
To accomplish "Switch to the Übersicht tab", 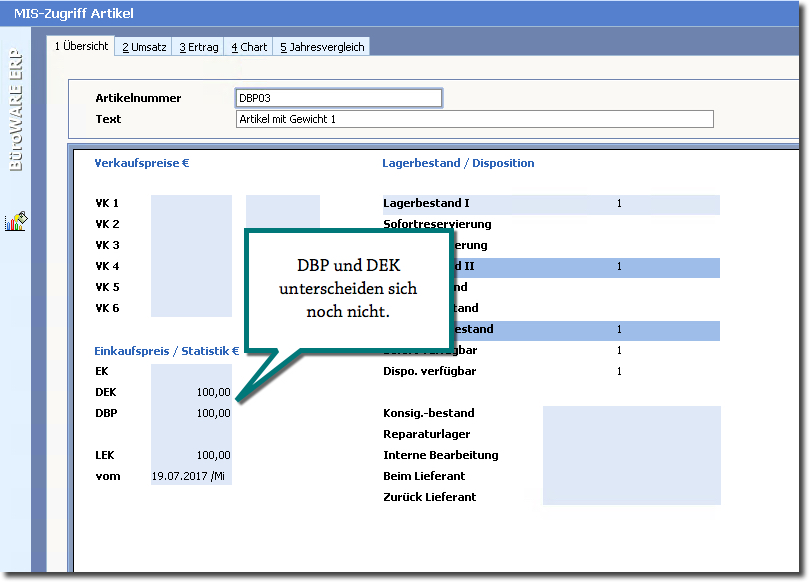I will [x=81, y=47].
